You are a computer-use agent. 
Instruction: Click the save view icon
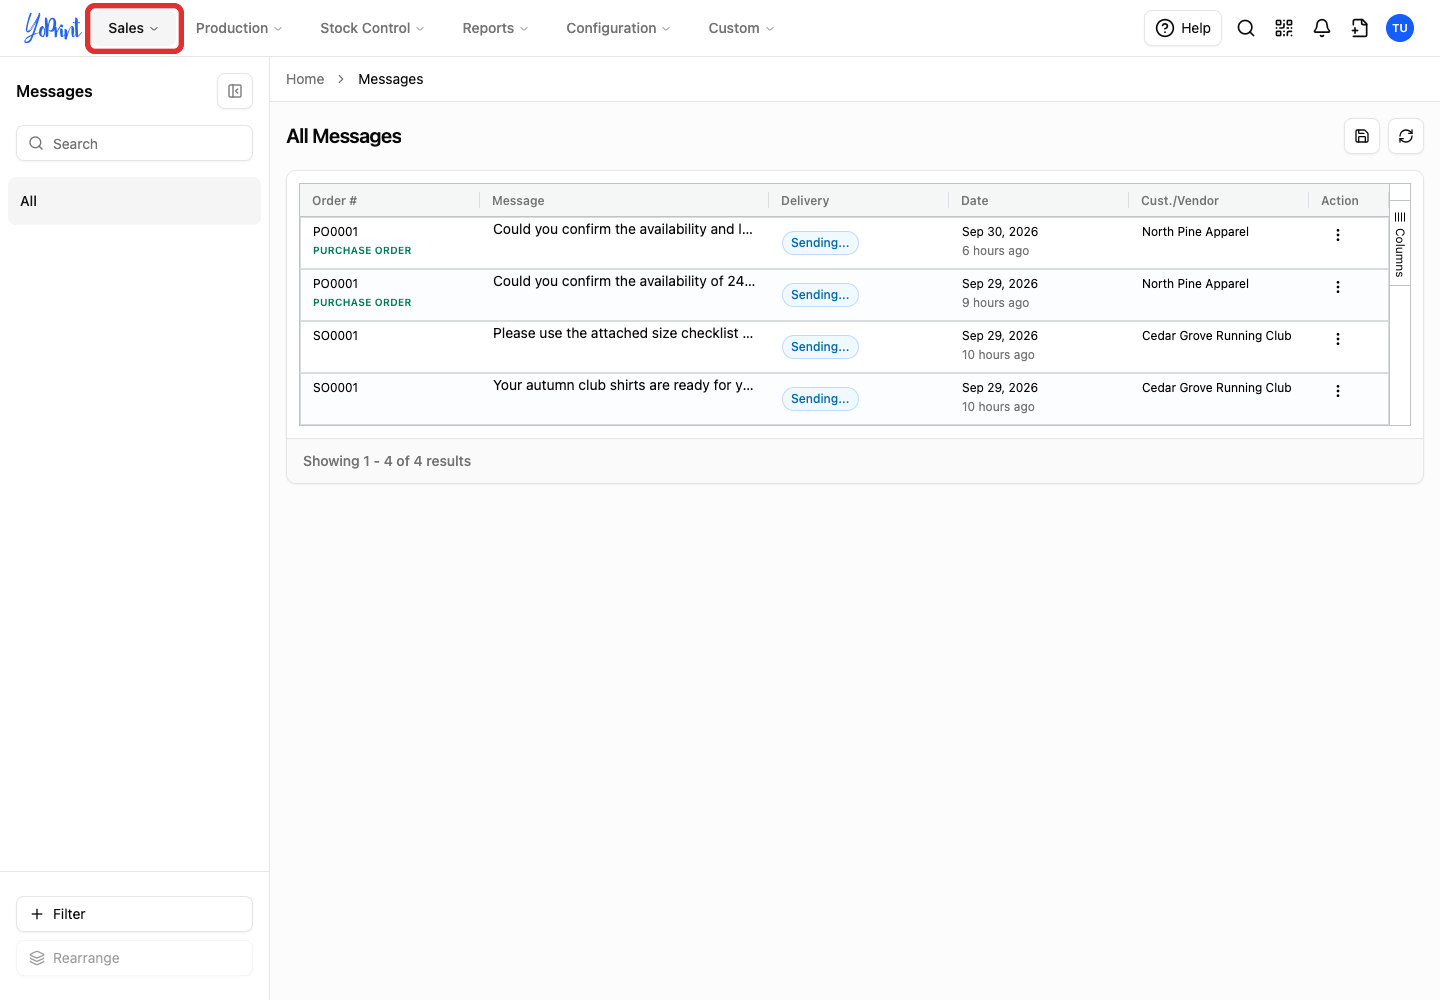coord(1362,136)
